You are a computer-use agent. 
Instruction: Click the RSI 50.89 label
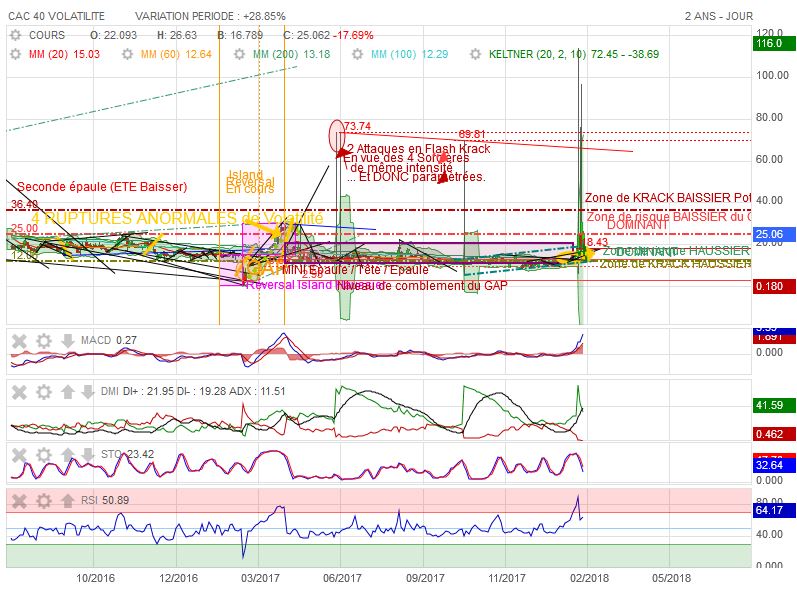tap(105, 501)
